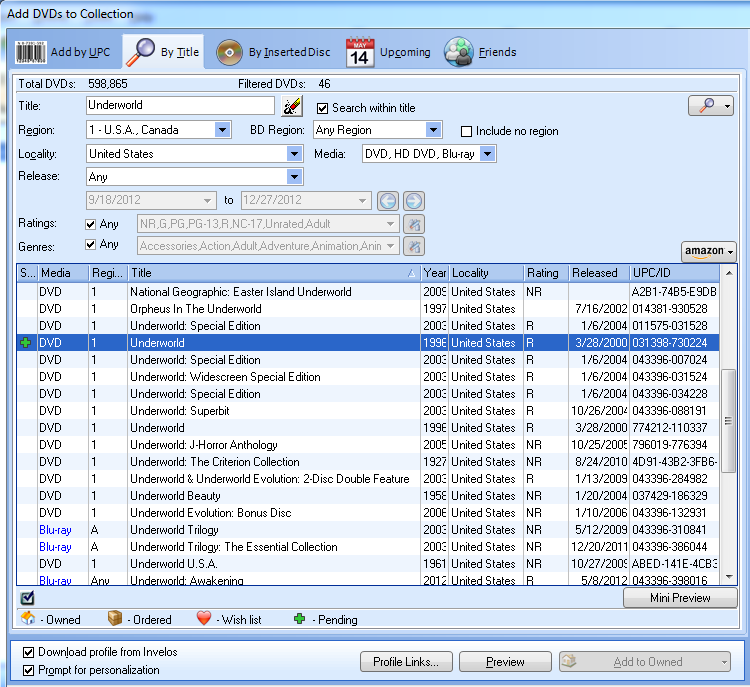Viewport: 750px width, 687px height.
Task: Expand the Ratings list dropdown
Action: 390,223
